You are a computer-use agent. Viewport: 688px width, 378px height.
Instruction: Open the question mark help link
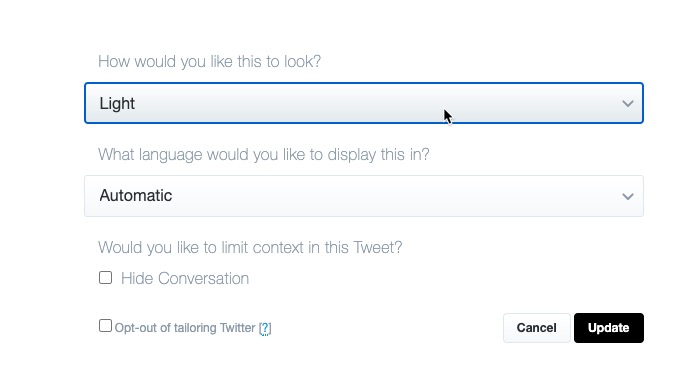pyautogui.click(x=265, y=328)
